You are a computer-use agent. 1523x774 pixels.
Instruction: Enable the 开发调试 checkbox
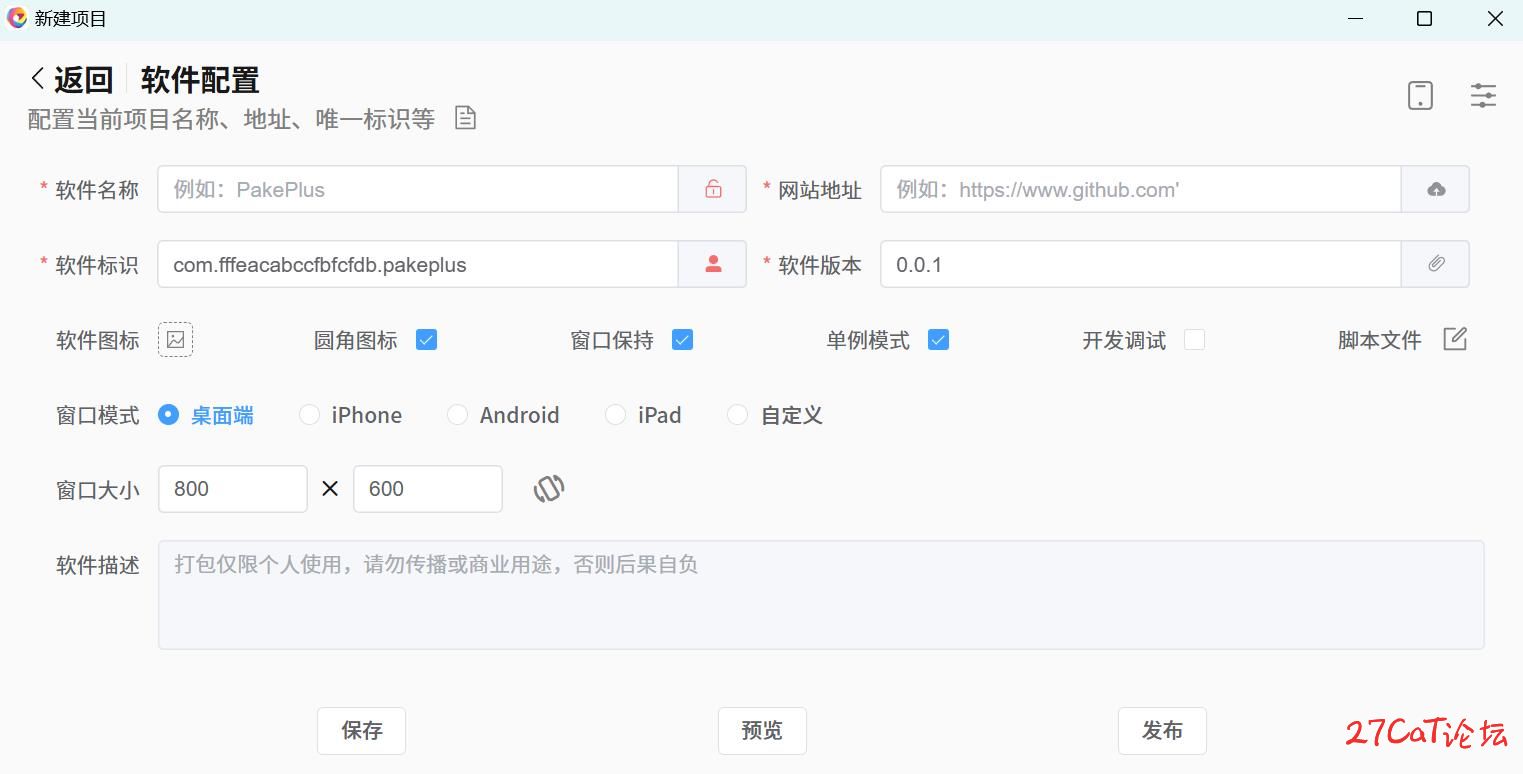pos(1194,340)
